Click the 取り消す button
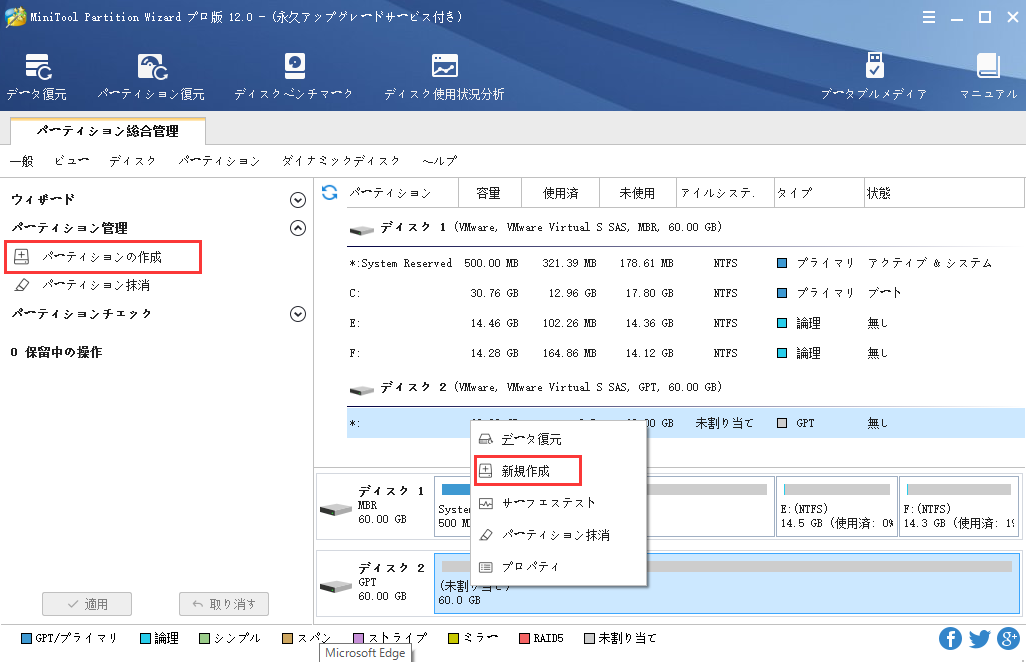 224,604
